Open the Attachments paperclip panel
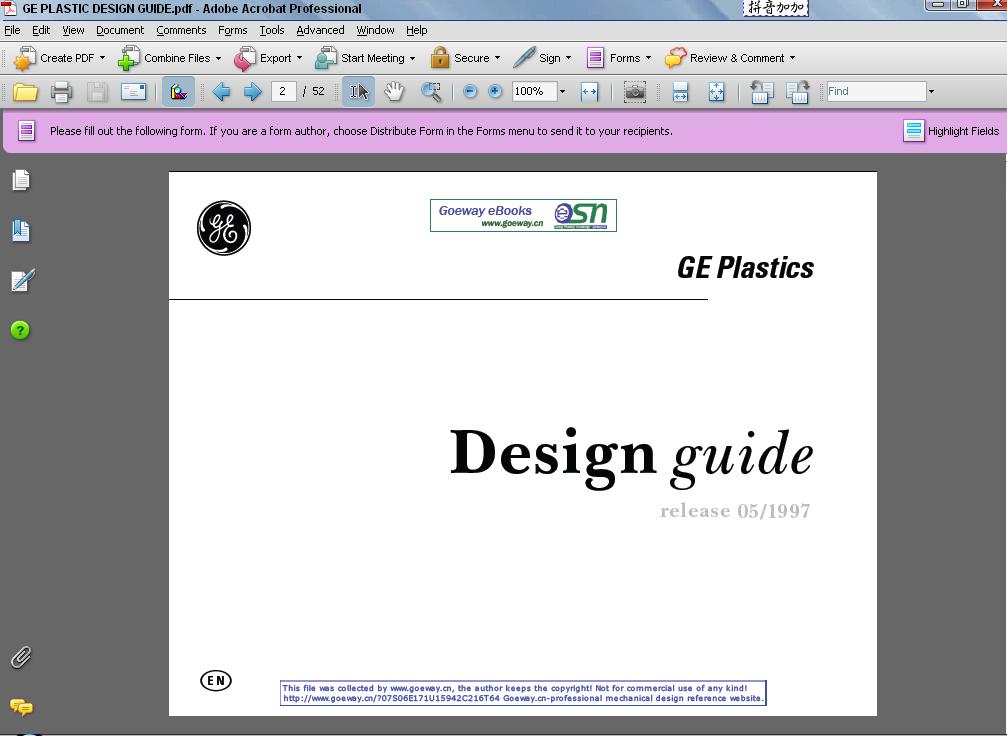This screenshot has height=736, width=1007. pos(21,657)
